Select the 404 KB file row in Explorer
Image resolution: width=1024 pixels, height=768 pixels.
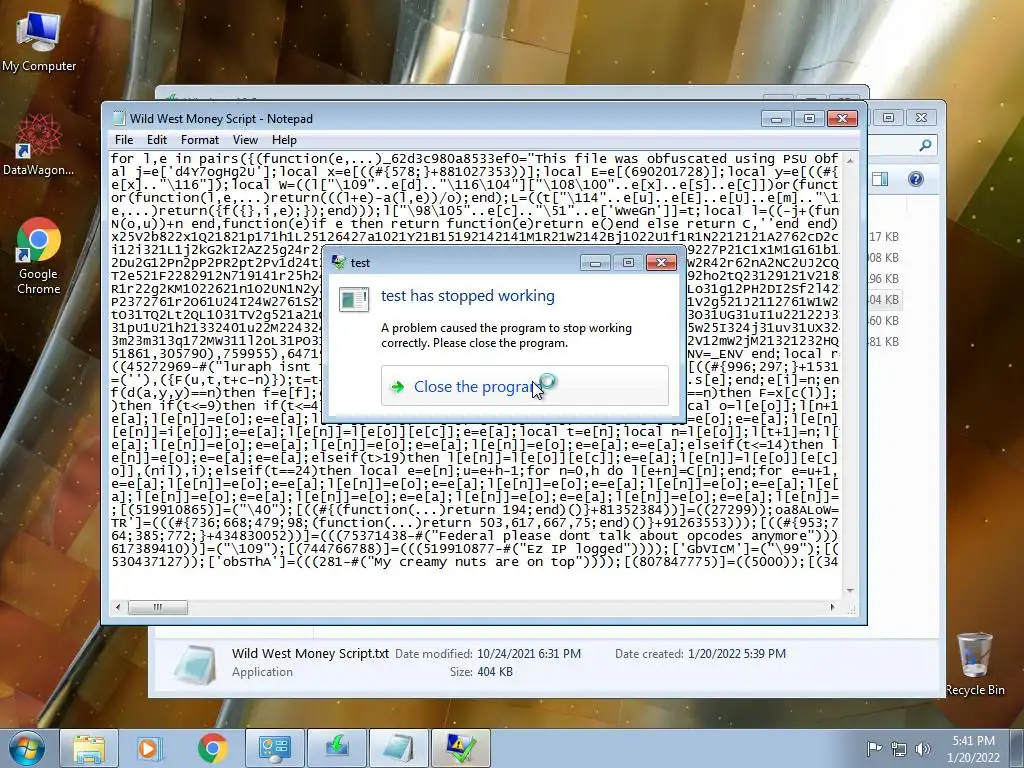pos(884,300)
